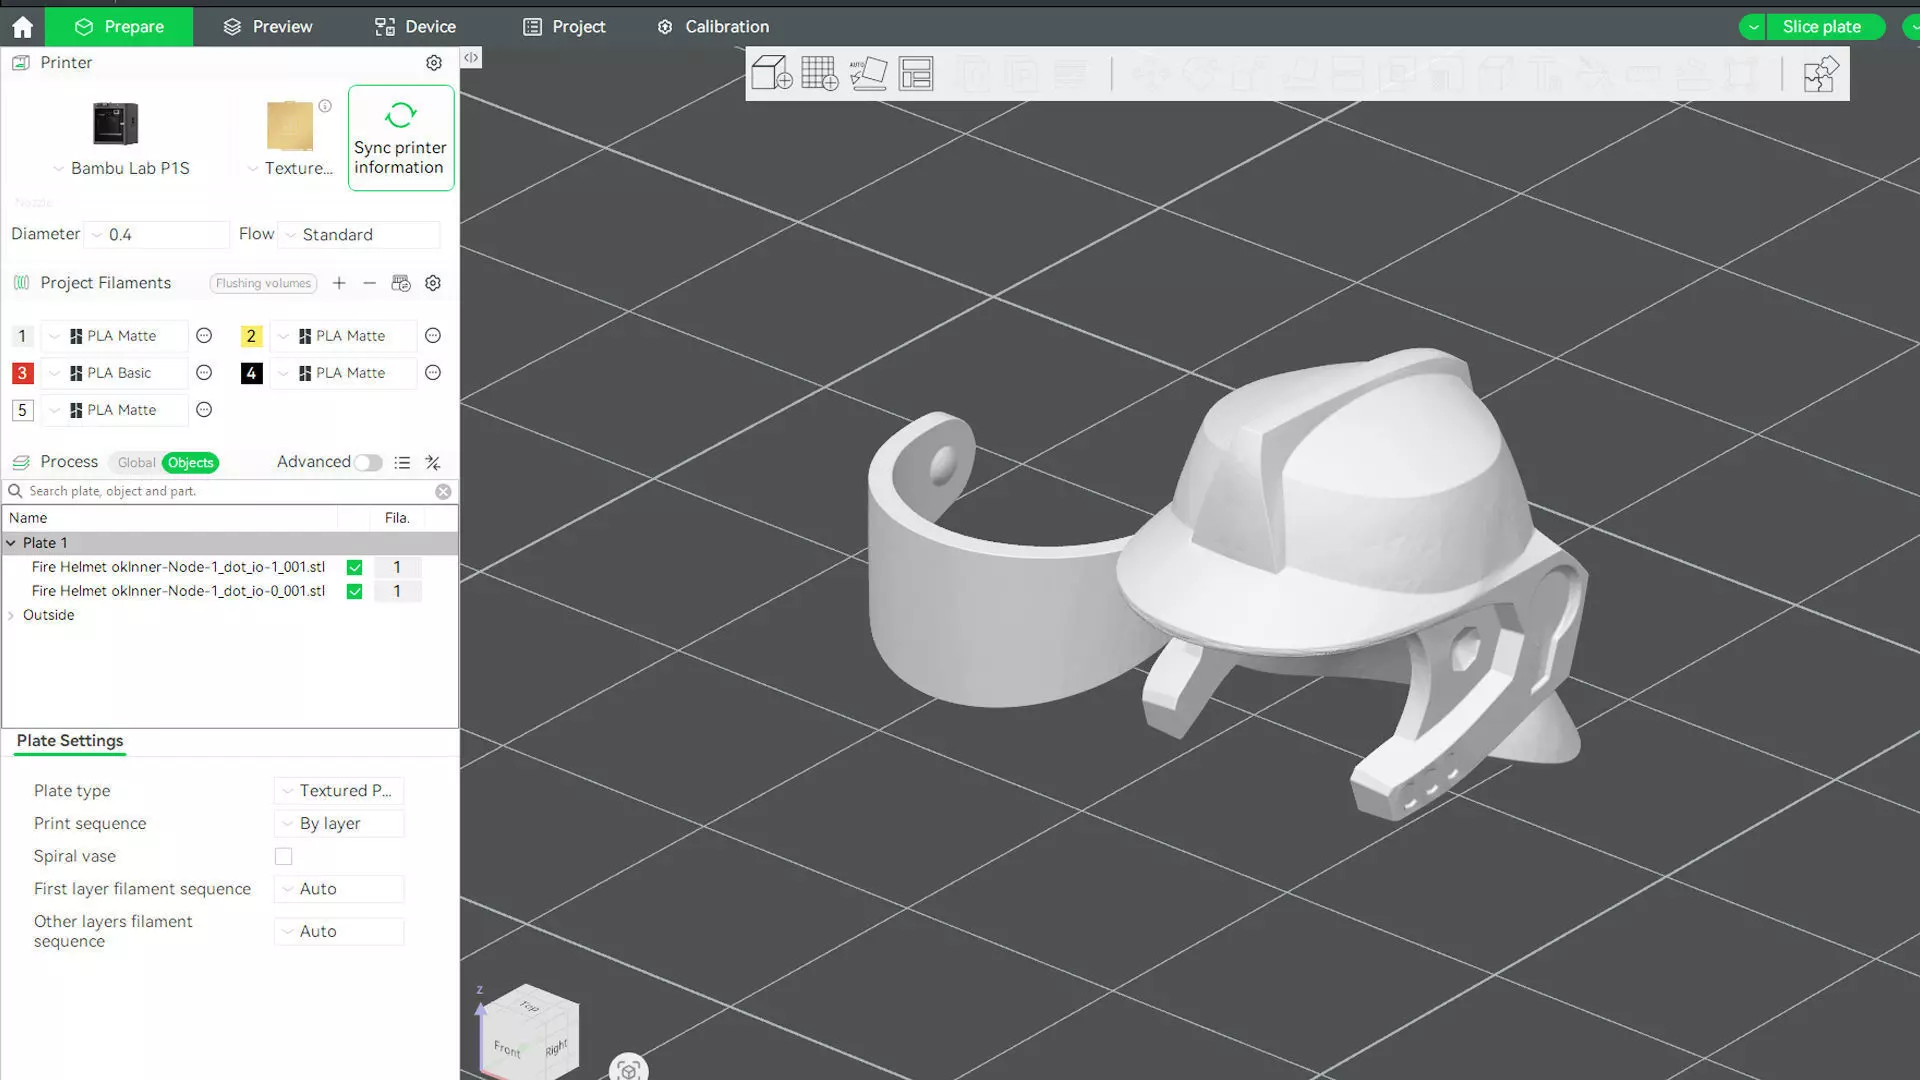Open the Print sequence By layer dropdown
This screenshot has height=1080, width=1920.
tap(340, 823)
